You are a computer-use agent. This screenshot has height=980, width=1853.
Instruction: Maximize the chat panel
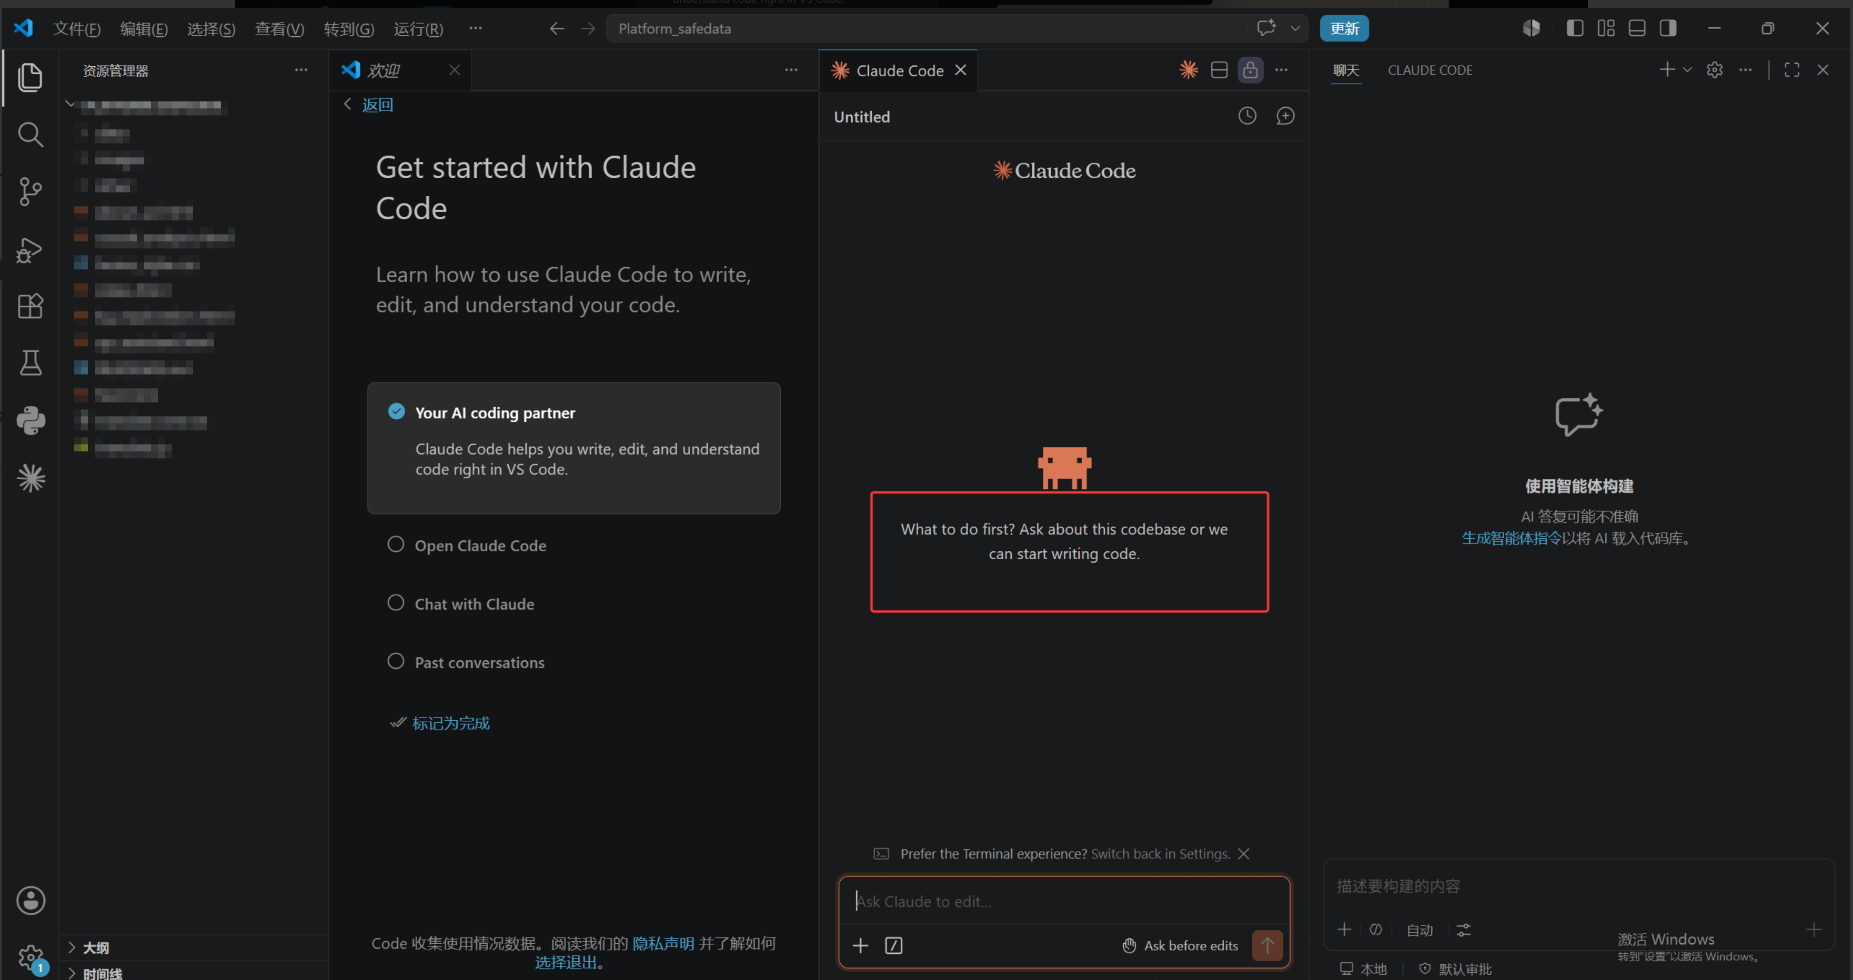click(x=1792, y=70)
